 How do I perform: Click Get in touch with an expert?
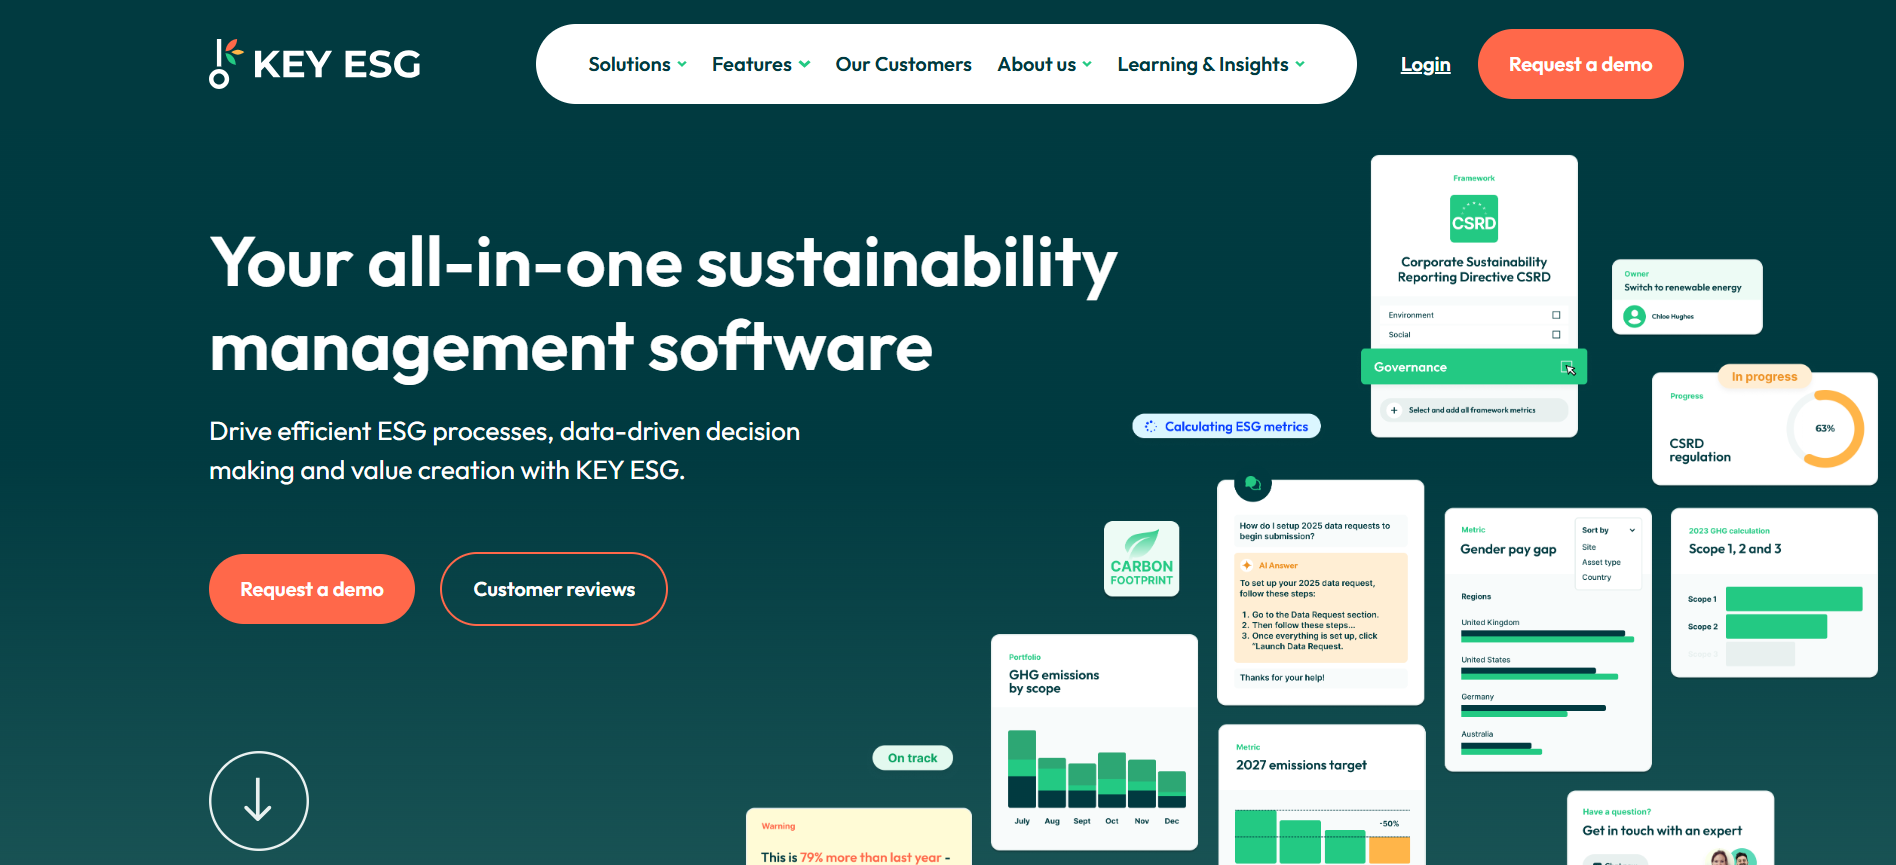[1662, 831]
